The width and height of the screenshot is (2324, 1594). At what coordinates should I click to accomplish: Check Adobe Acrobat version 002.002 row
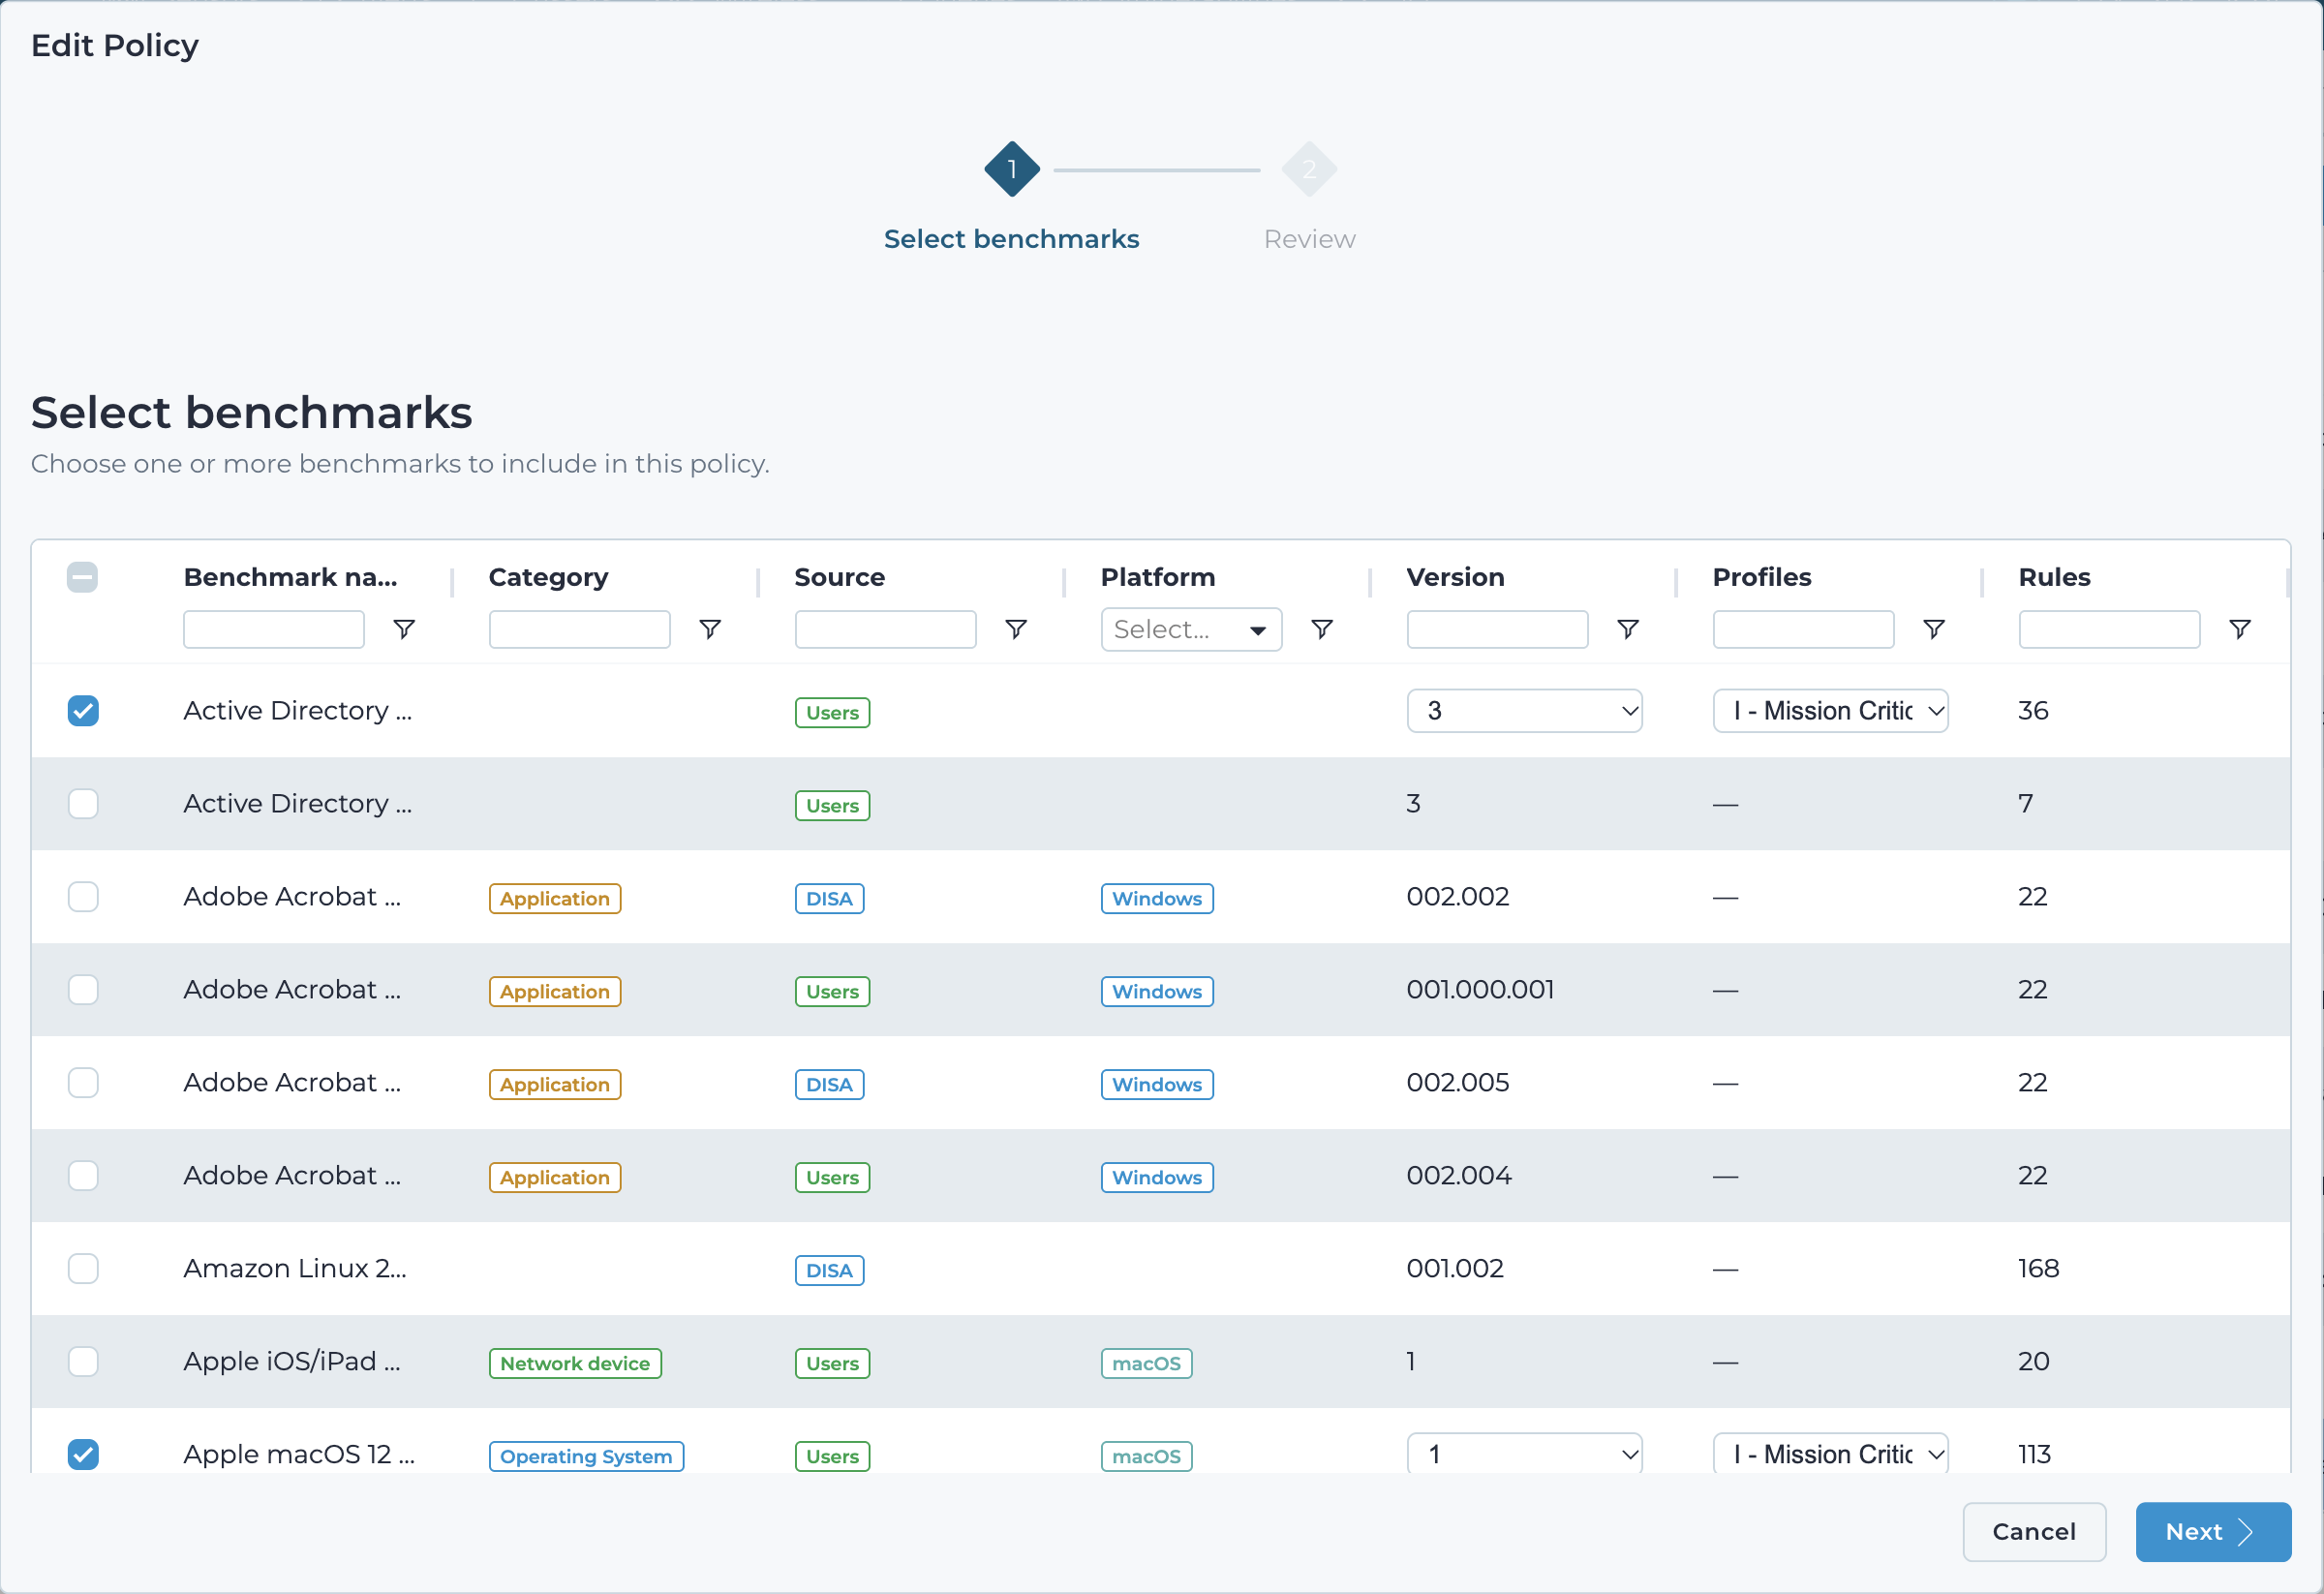[83, 897]
